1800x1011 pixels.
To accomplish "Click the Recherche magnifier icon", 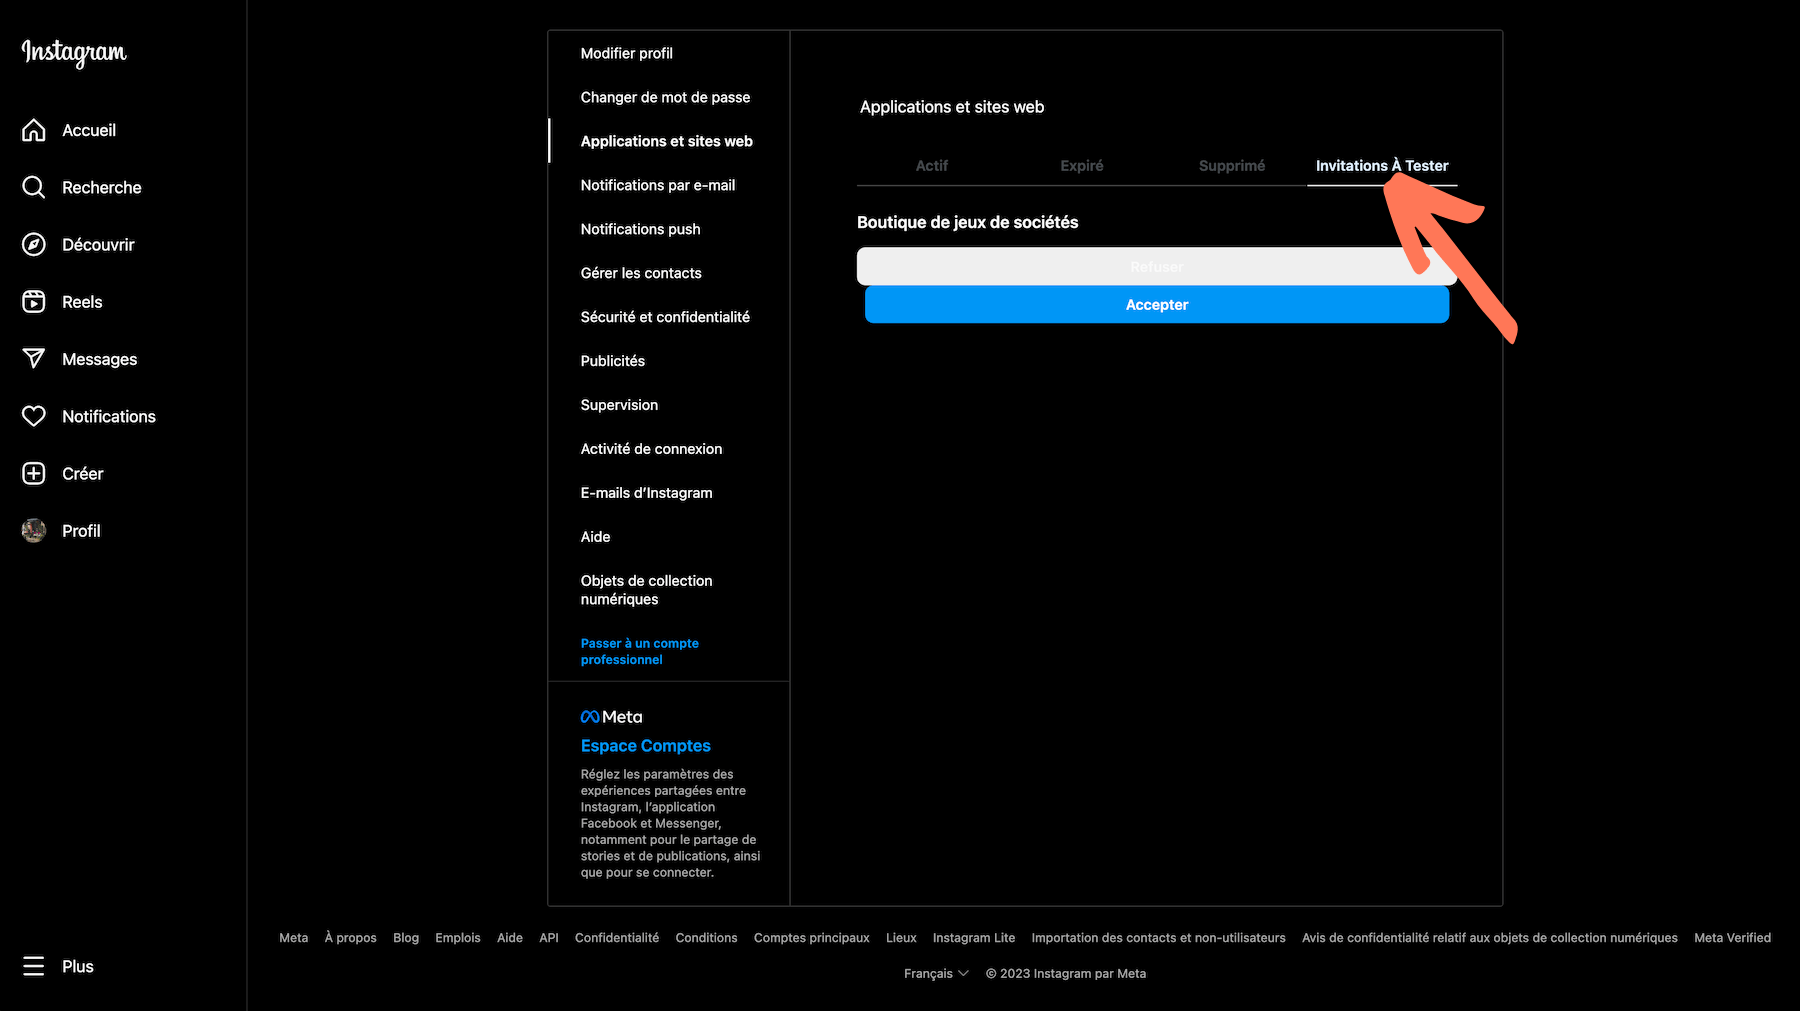I will click(34, 187).
